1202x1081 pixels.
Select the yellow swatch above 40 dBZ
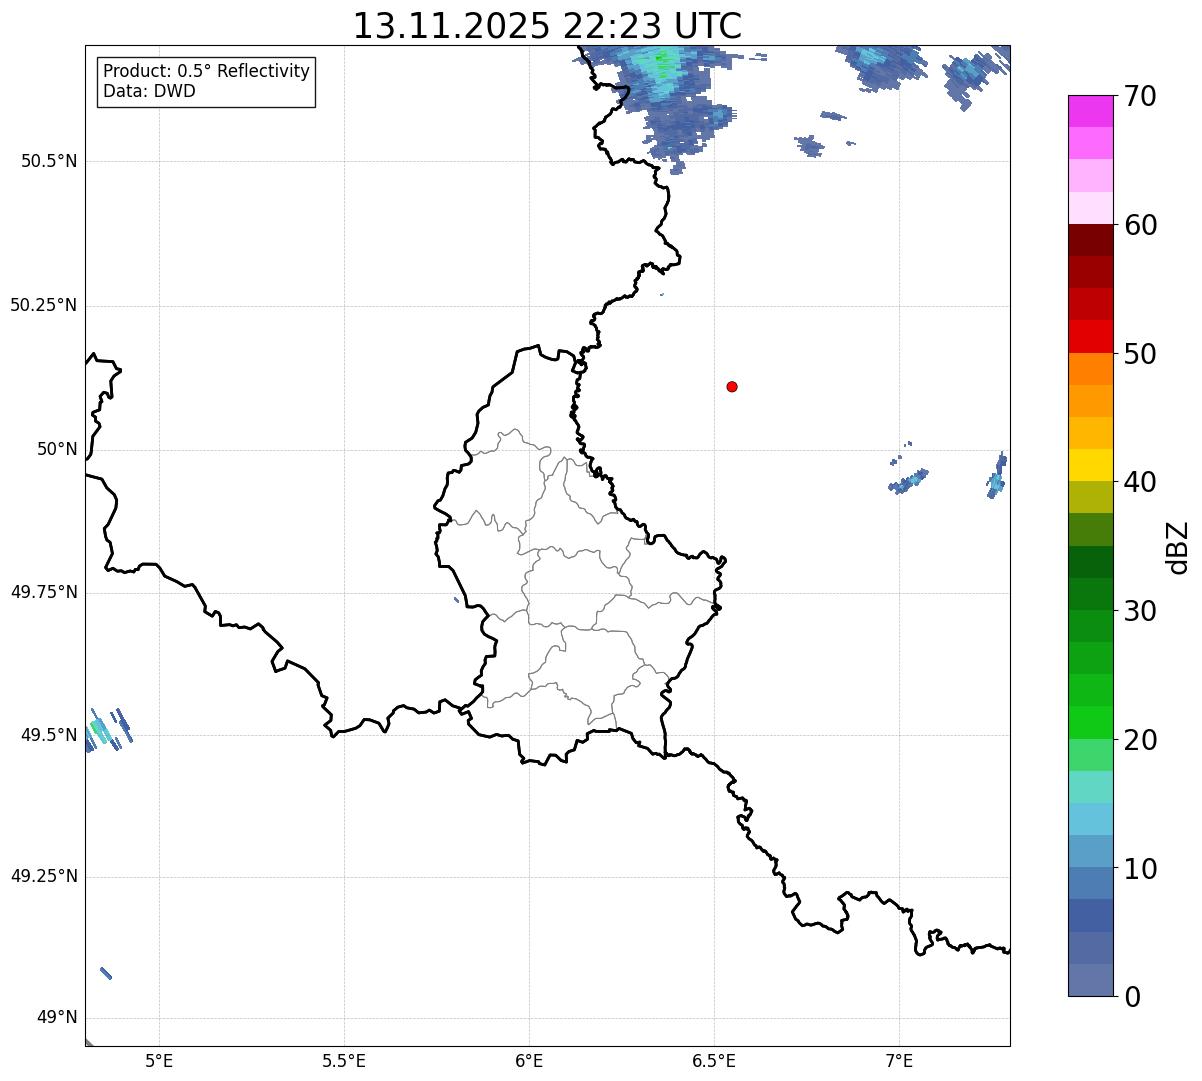click(x=1089, y=465)
